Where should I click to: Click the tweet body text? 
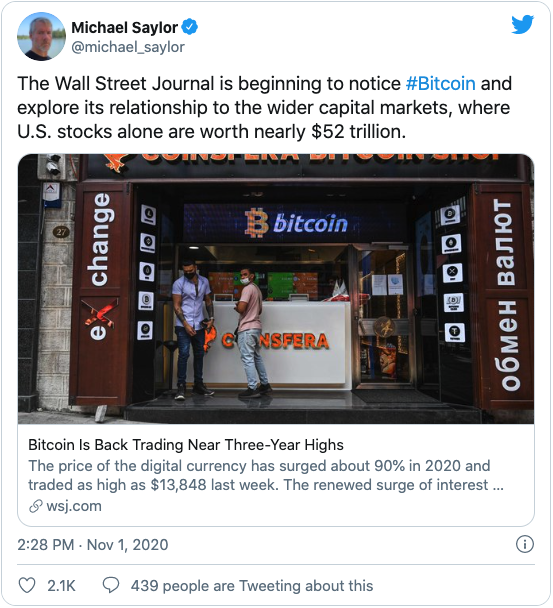click(x=264, y=108)
